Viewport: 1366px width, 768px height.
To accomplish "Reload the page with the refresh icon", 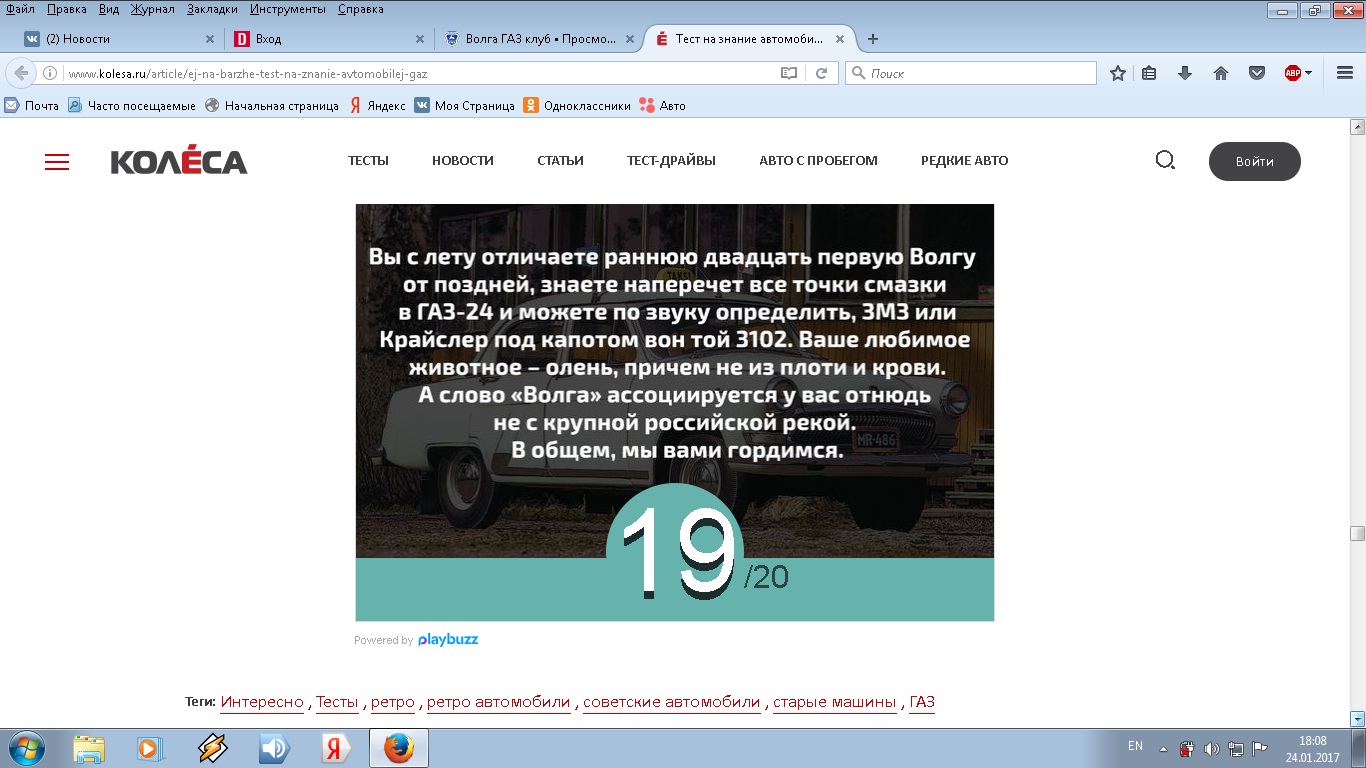I will pyautogui.click(x=821, y=73).
